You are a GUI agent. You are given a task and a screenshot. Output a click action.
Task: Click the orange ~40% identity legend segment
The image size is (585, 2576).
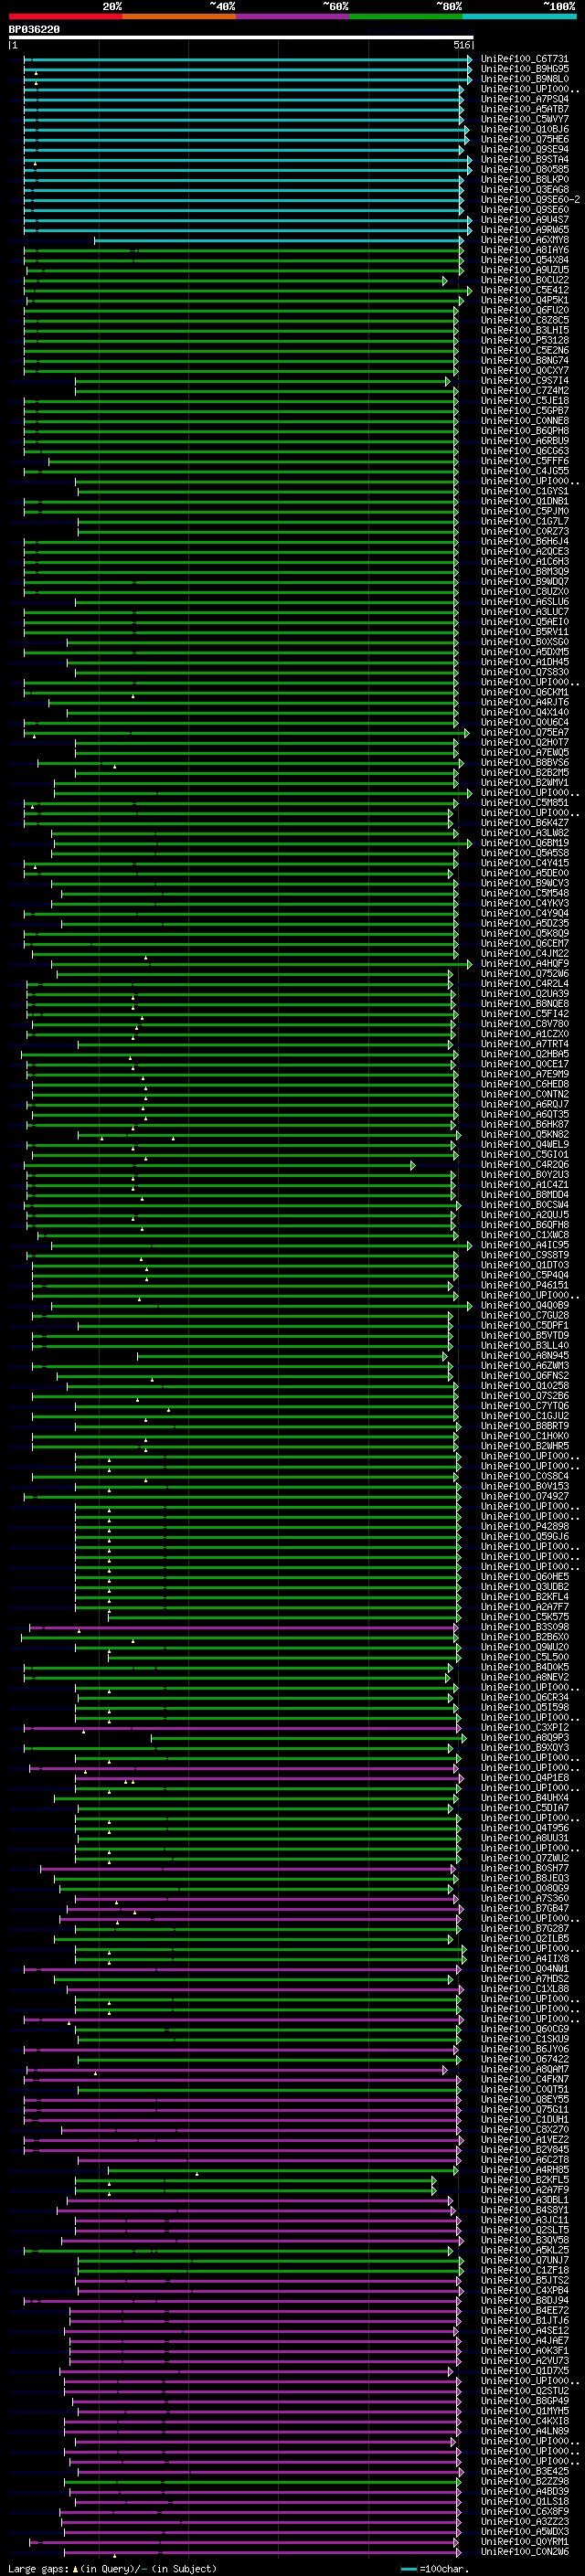[179, 16]
